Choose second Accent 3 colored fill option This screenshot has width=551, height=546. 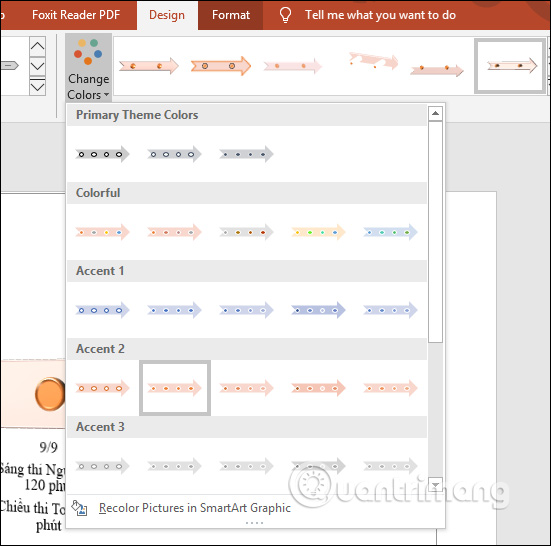[174, 466]
